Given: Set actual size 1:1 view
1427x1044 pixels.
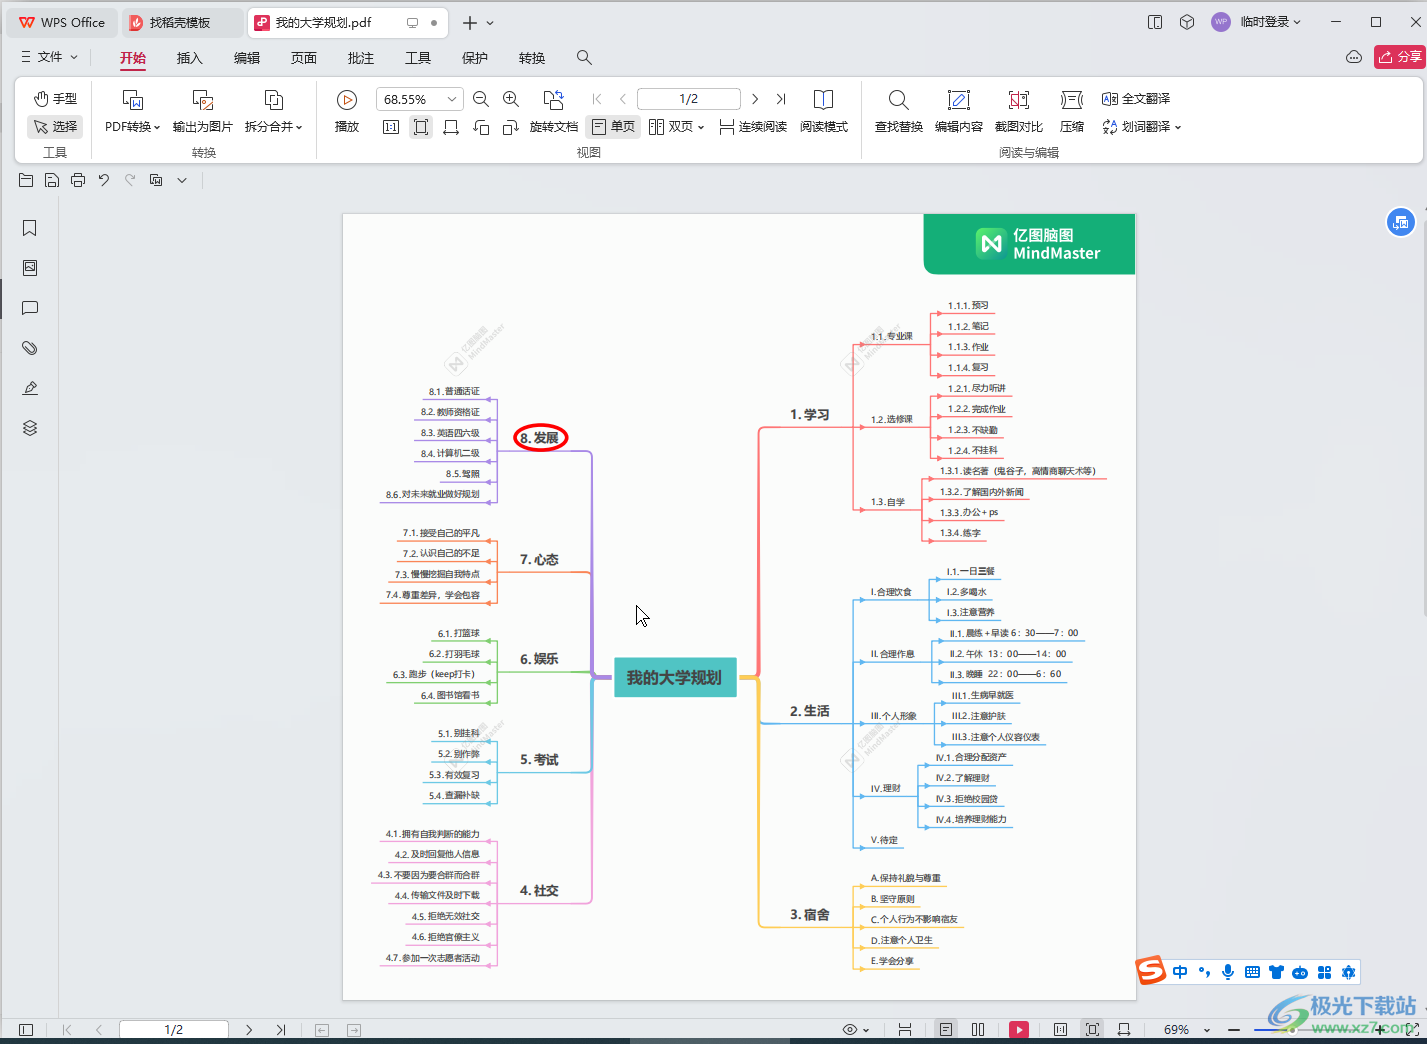Looking at the screenshot, I should point(391,127).
